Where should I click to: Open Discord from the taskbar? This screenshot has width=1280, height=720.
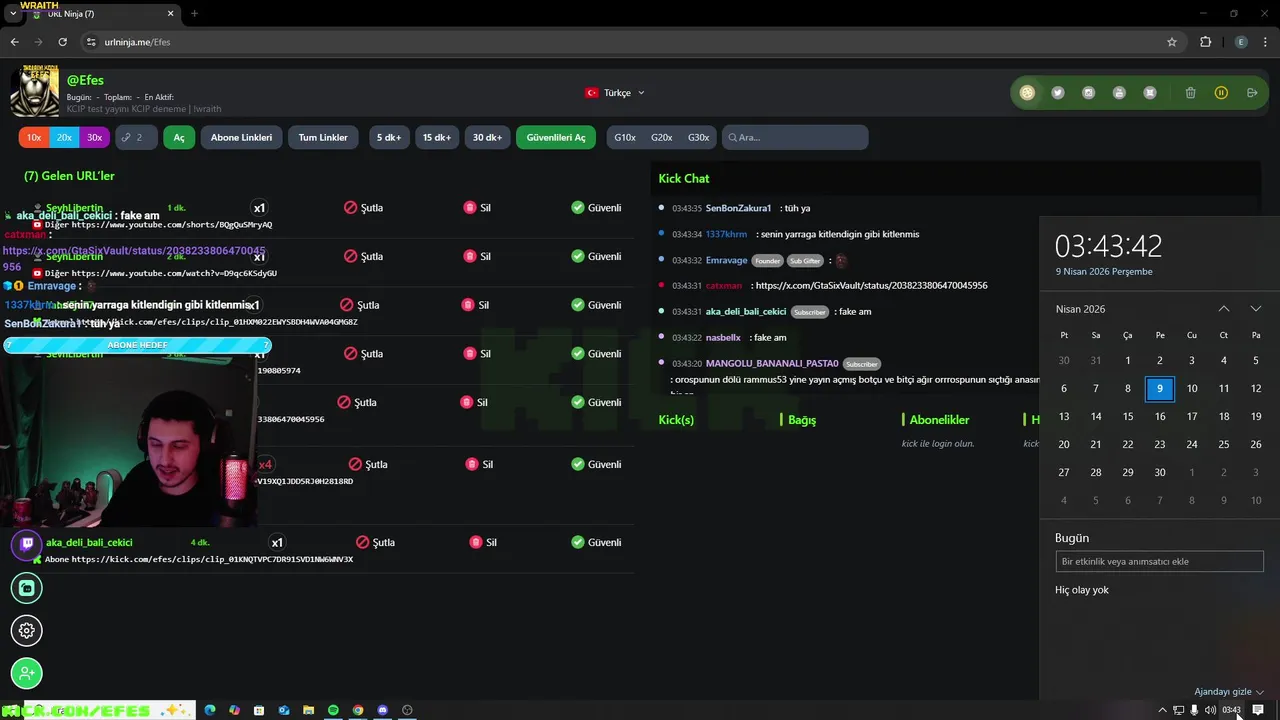(382, 710)
